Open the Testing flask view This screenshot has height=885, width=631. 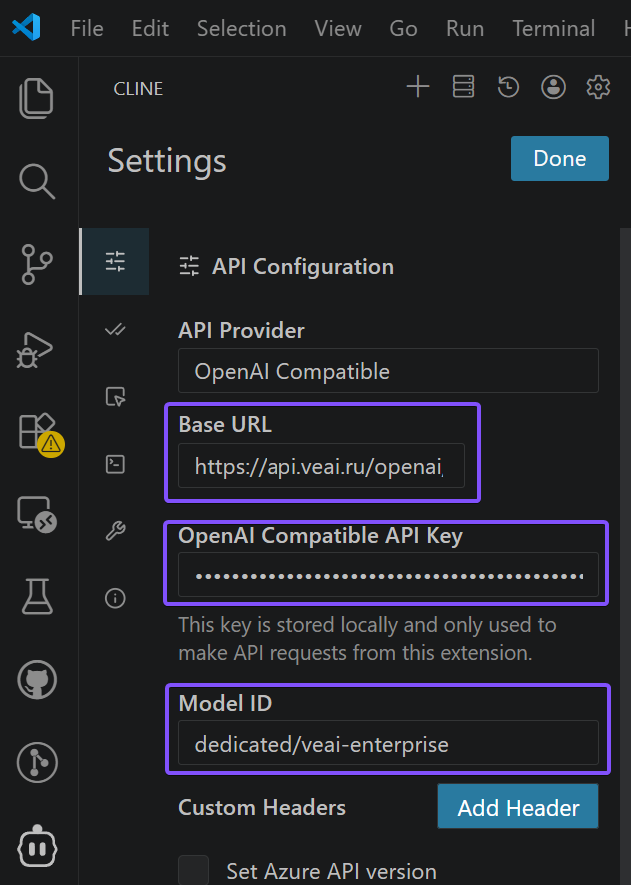[37, 596]
